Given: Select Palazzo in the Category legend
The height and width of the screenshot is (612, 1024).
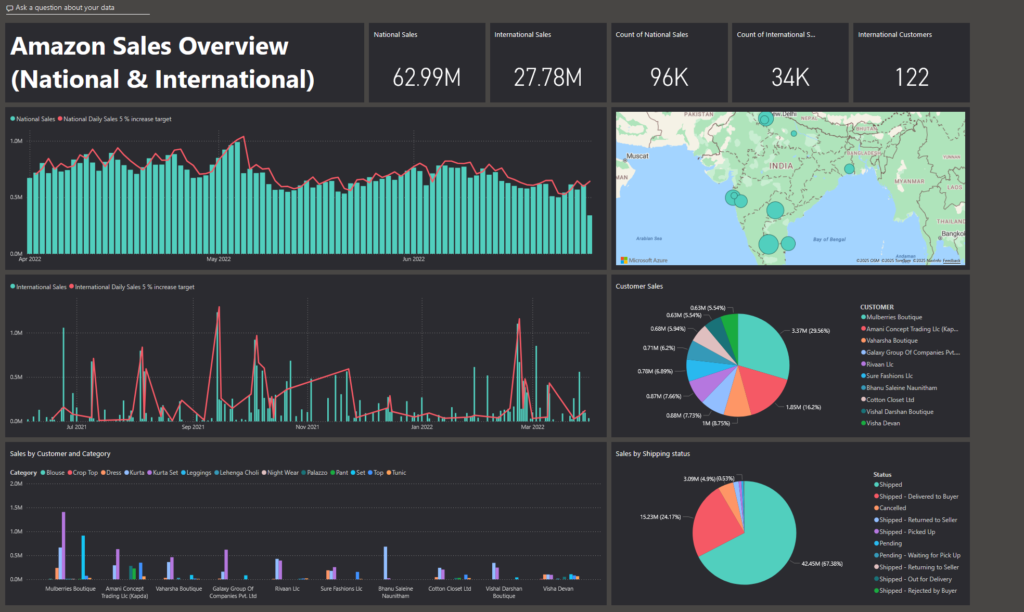Looking at the screenshot, I should (315, 473).
